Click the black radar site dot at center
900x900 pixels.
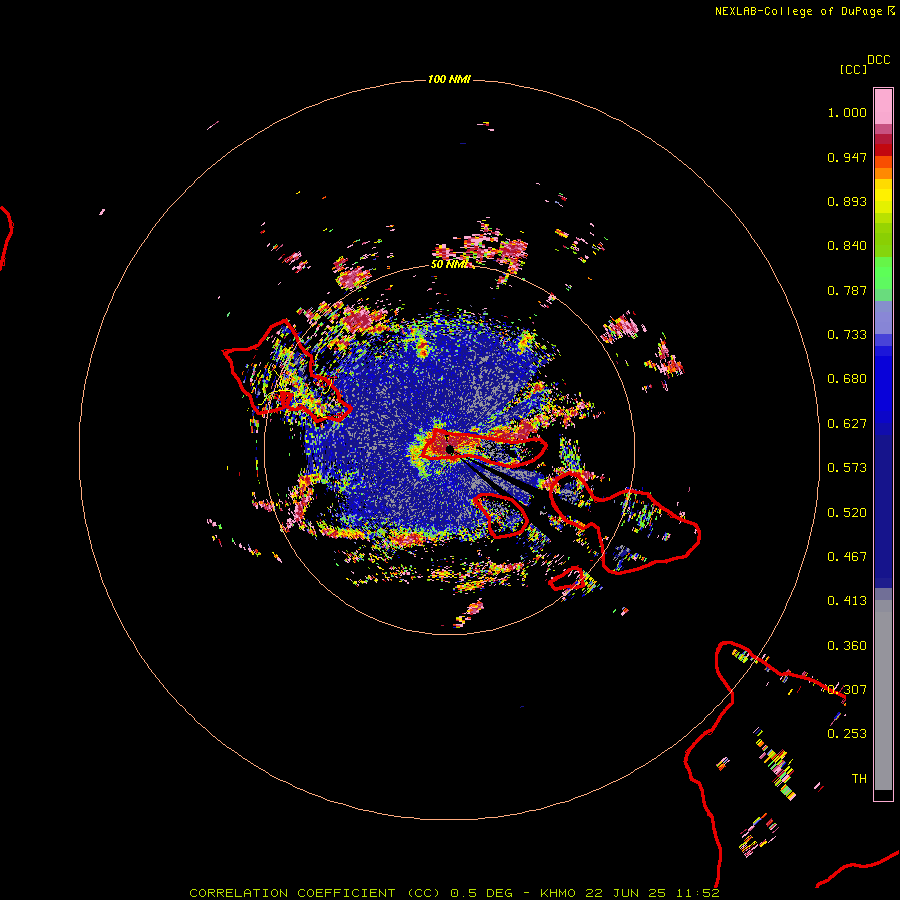(x=449, y=449)
